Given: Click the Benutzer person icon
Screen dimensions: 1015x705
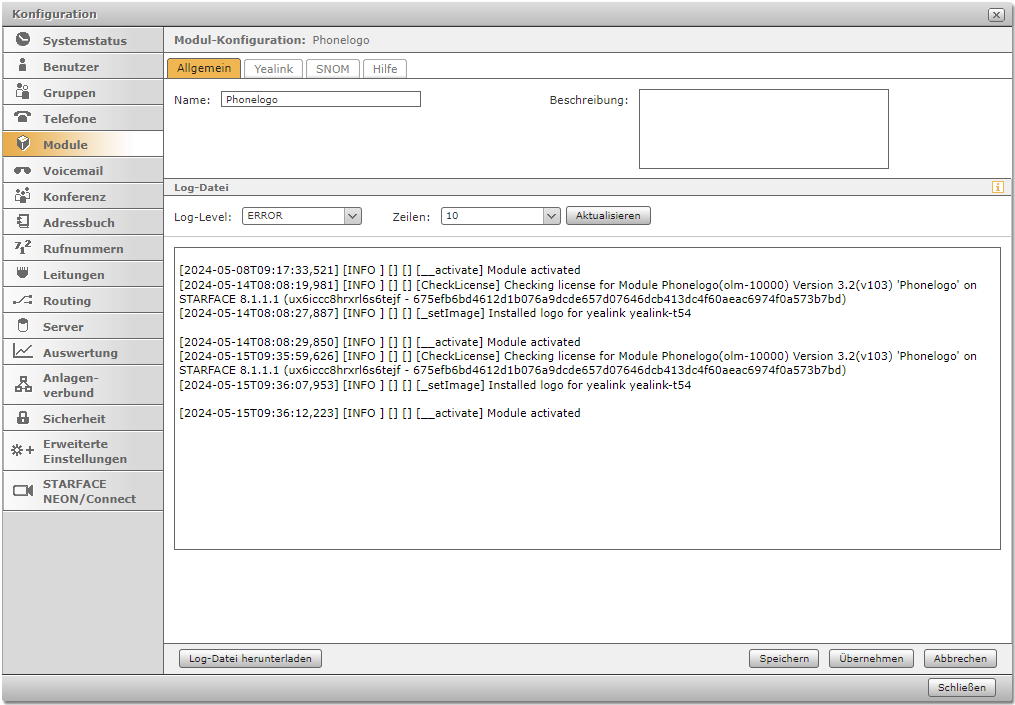Looking at the screenshot, I should coord(23,67).
